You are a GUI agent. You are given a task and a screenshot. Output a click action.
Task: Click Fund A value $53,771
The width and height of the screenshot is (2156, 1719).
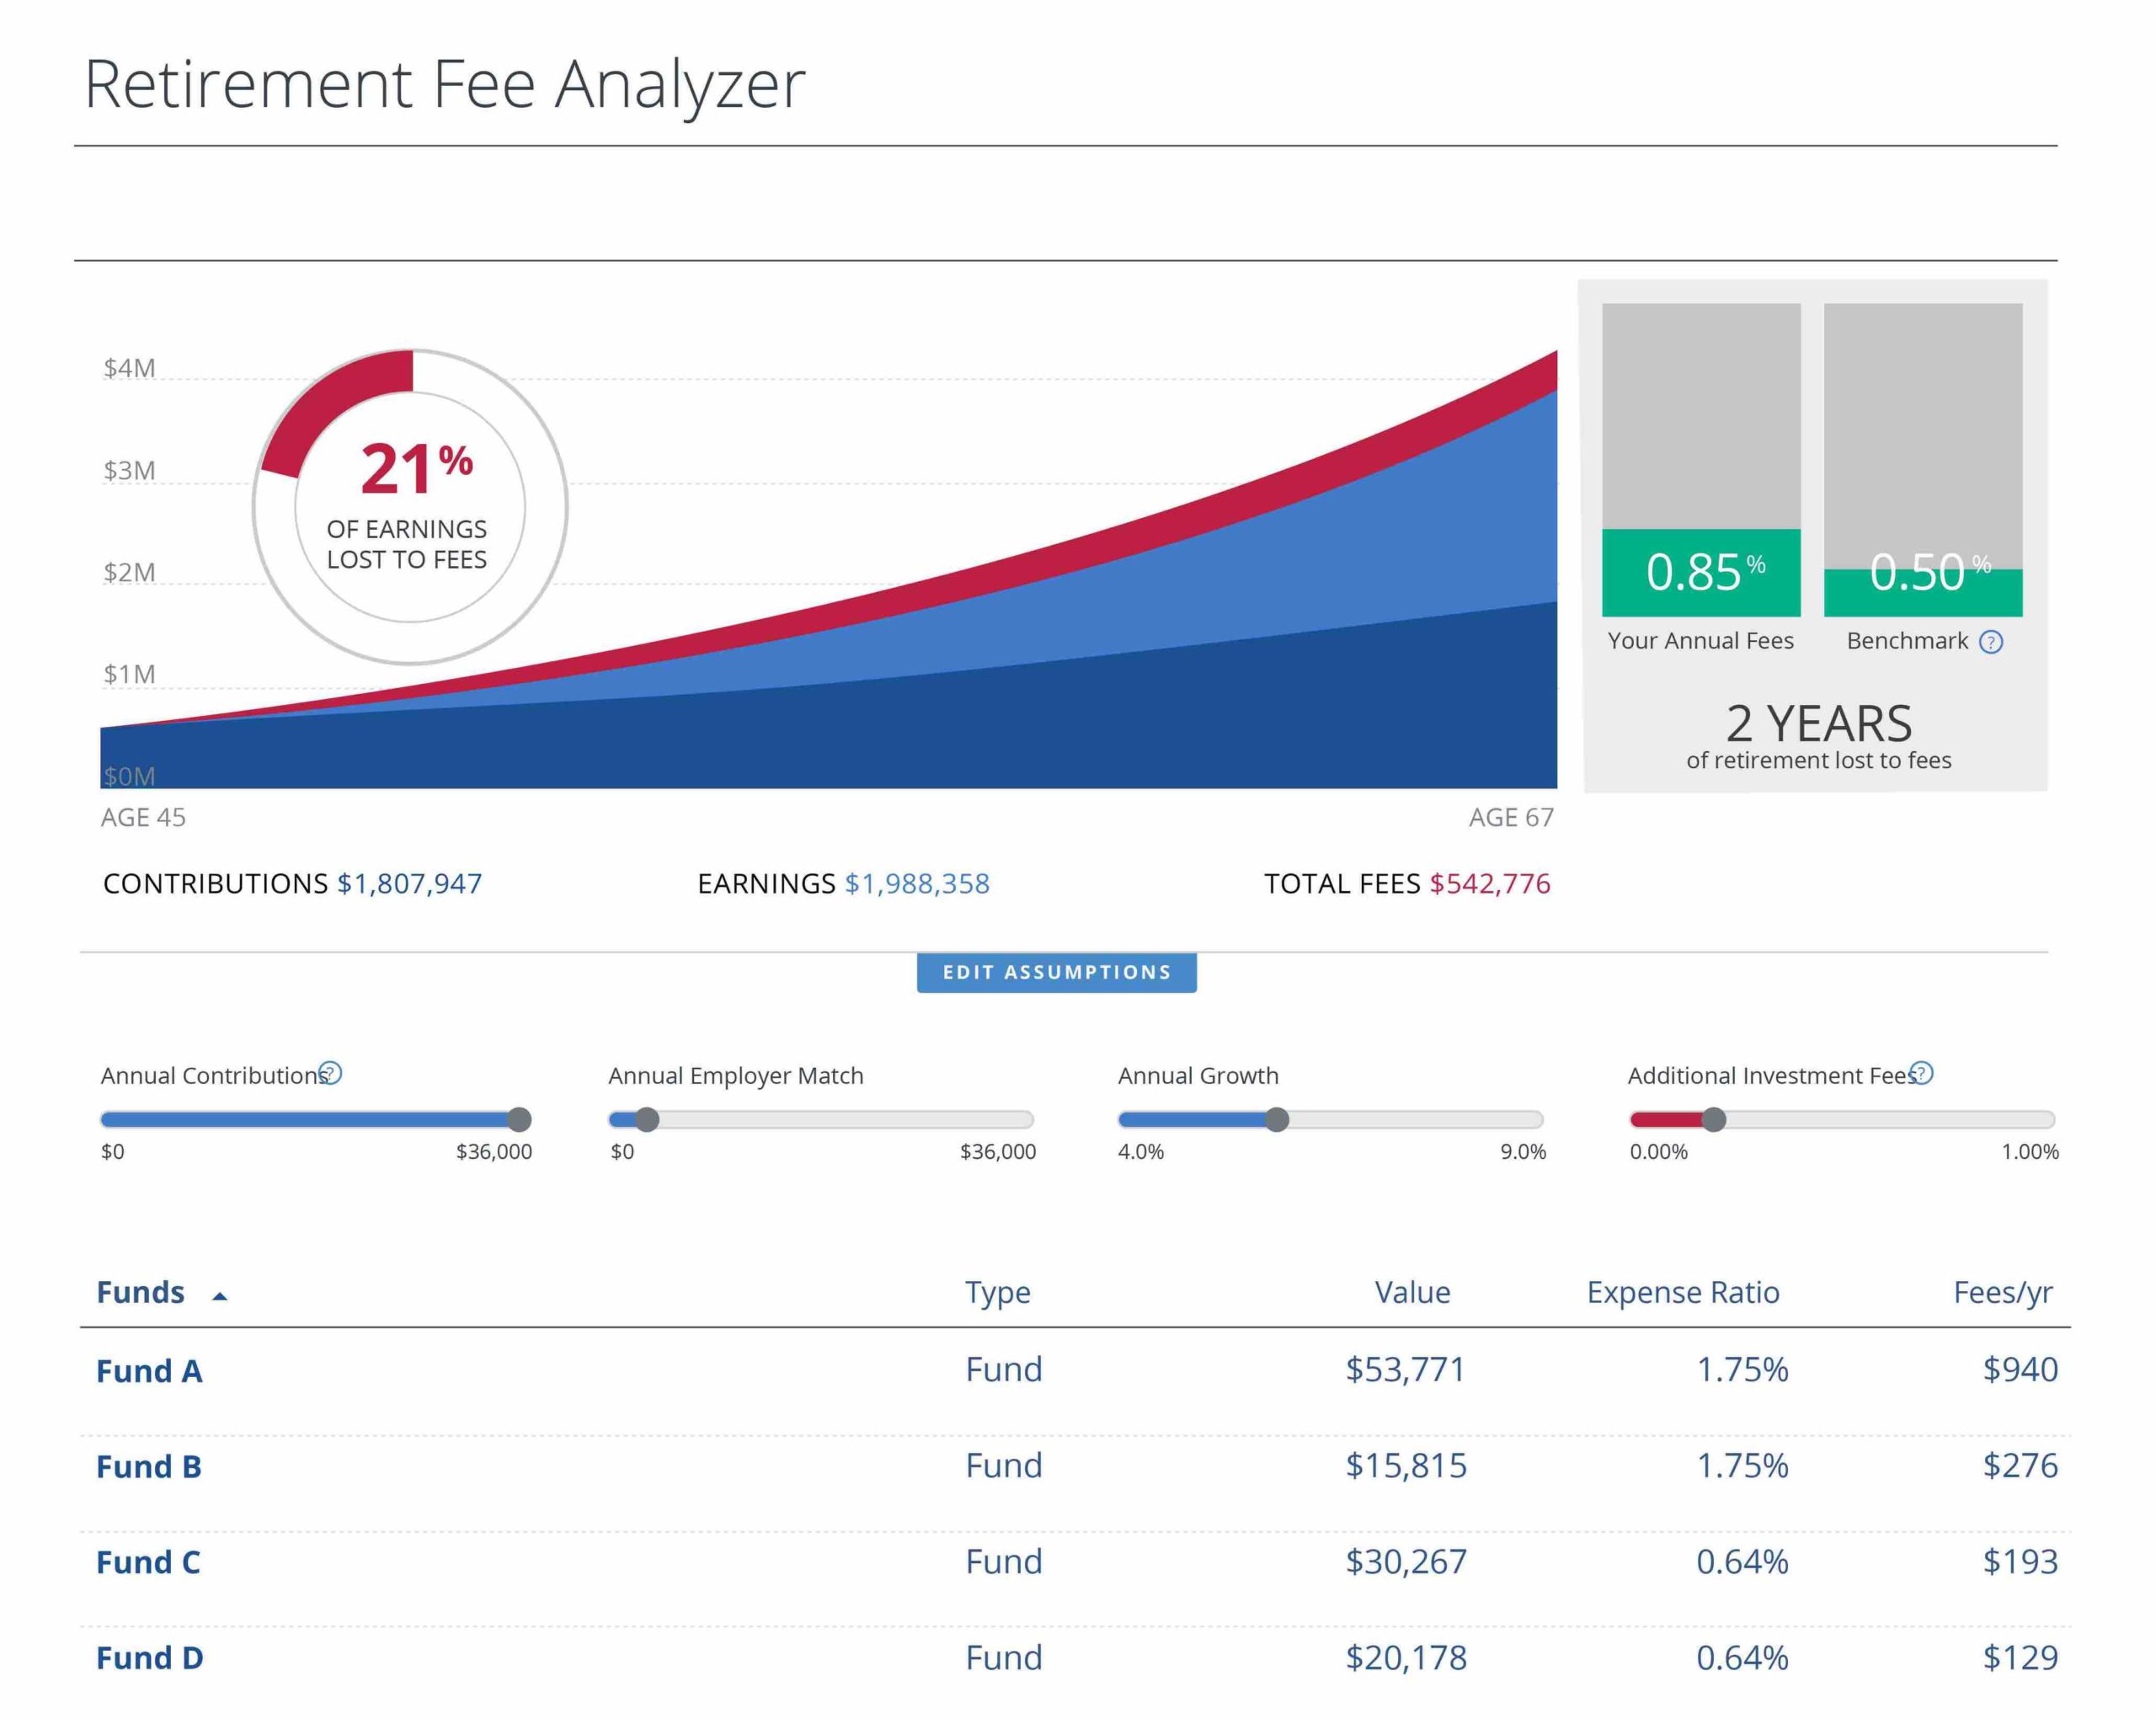[1405, 1369]
